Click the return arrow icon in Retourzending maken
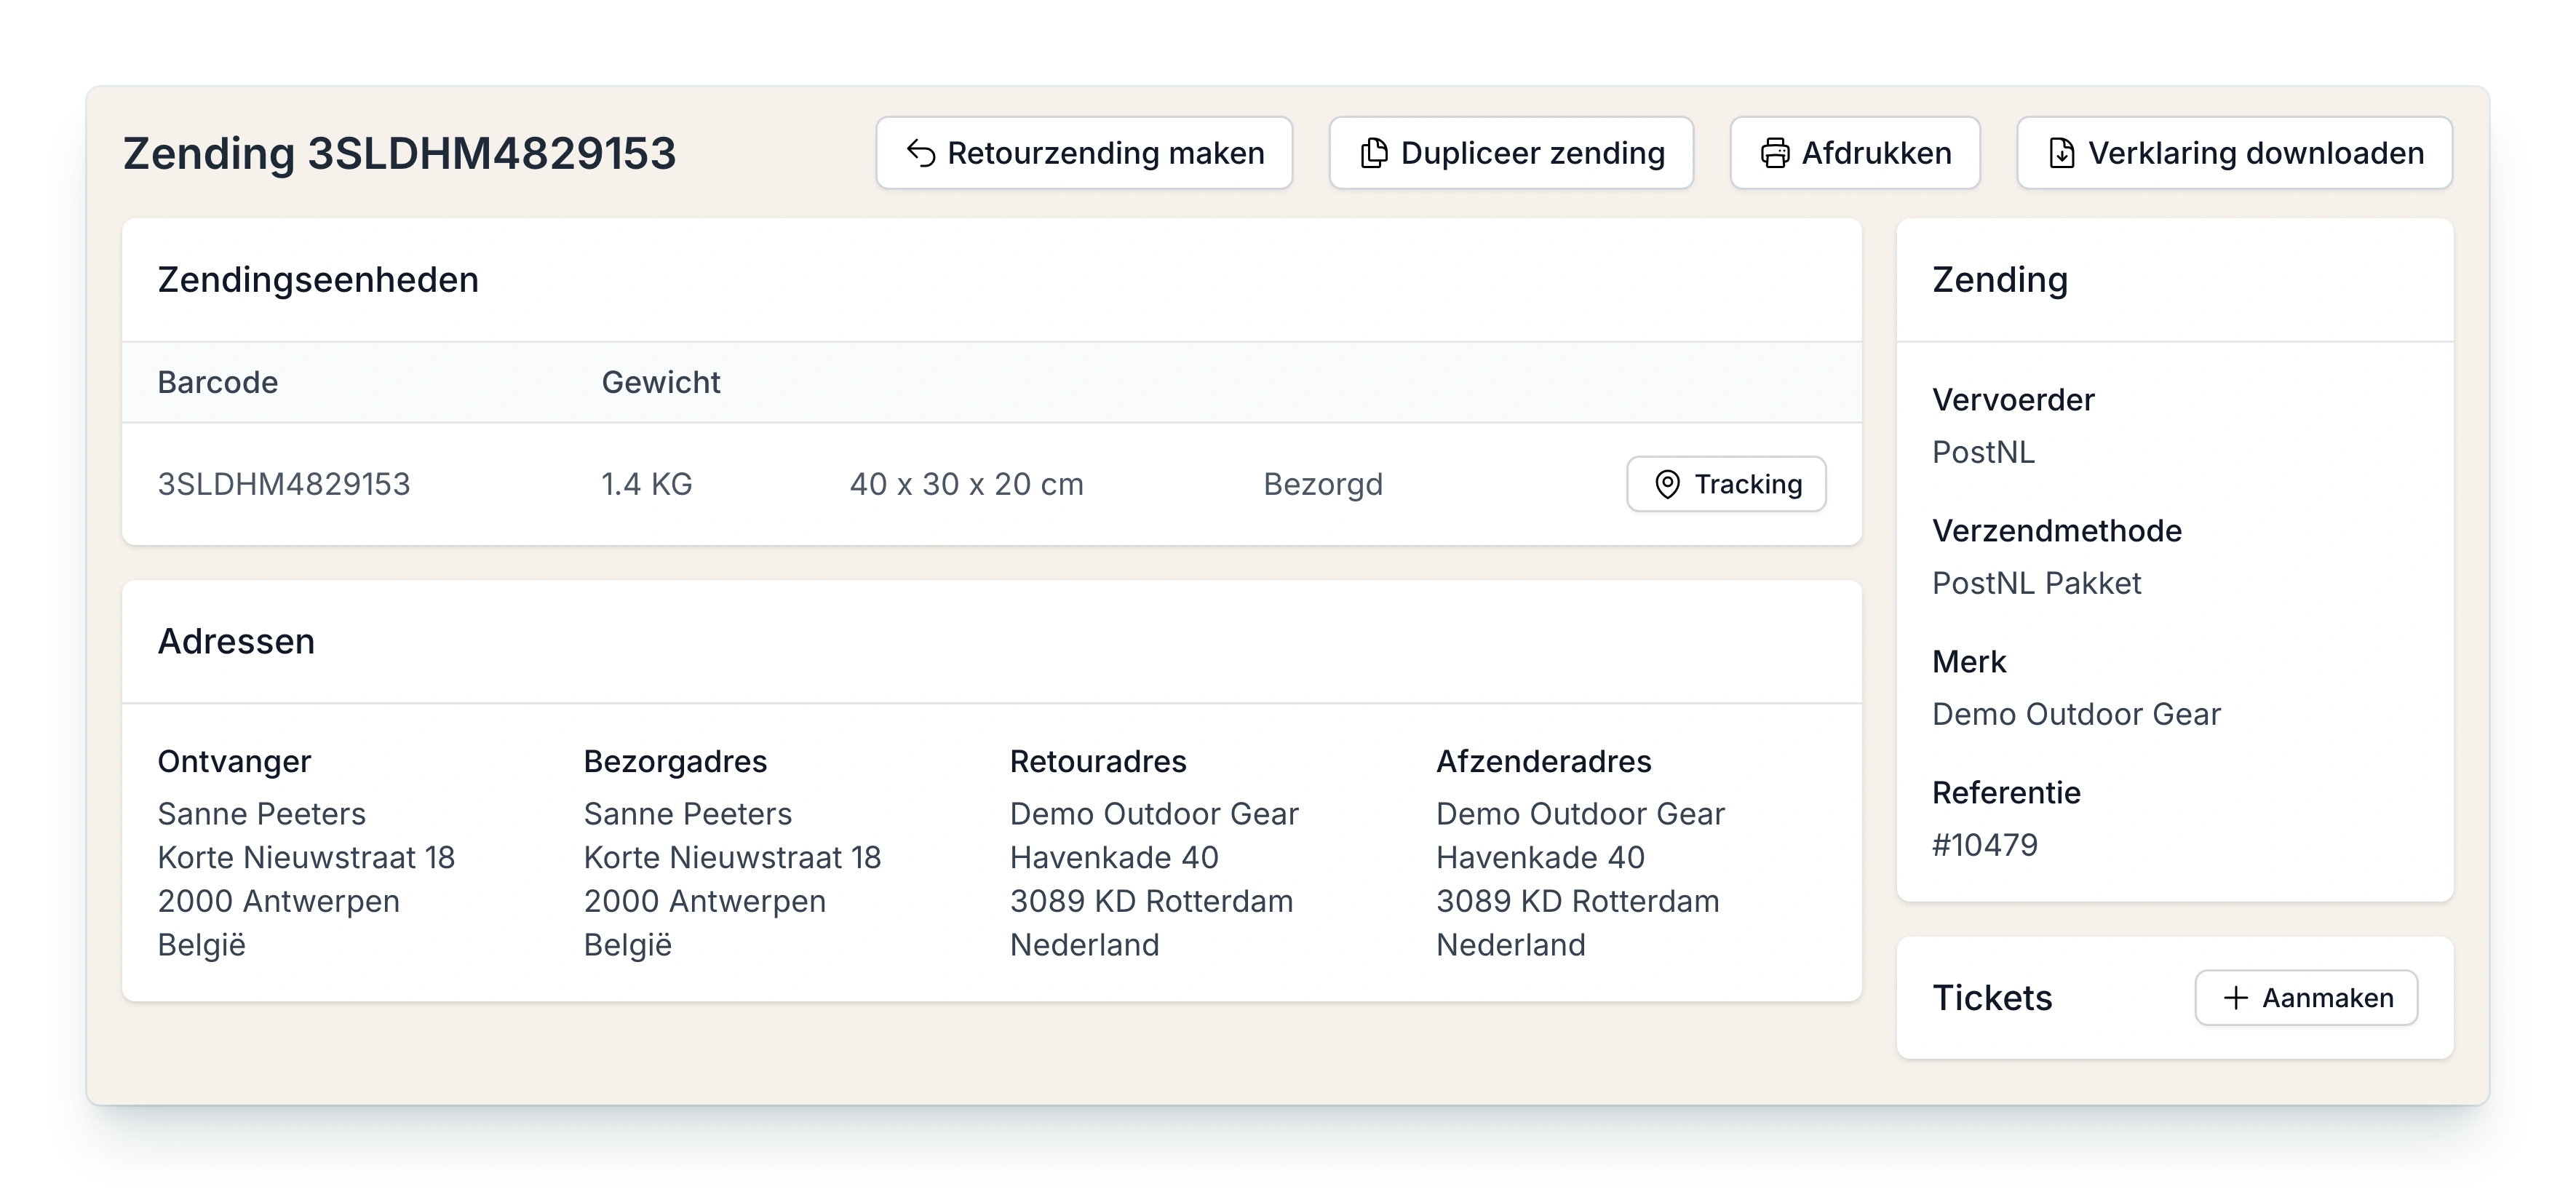This screenshot has width=2576, height=1192. click(921, 153)
